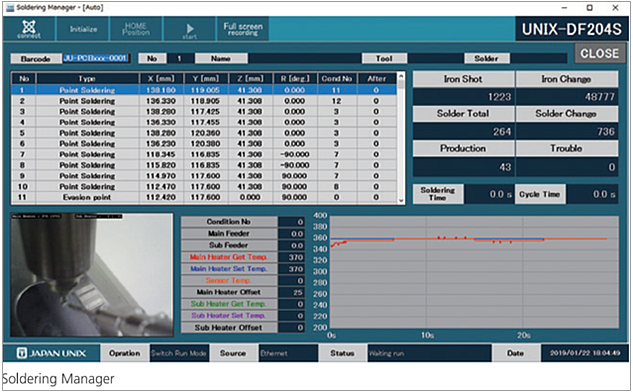Select row 2 with Cond No 12

[204, 101]
